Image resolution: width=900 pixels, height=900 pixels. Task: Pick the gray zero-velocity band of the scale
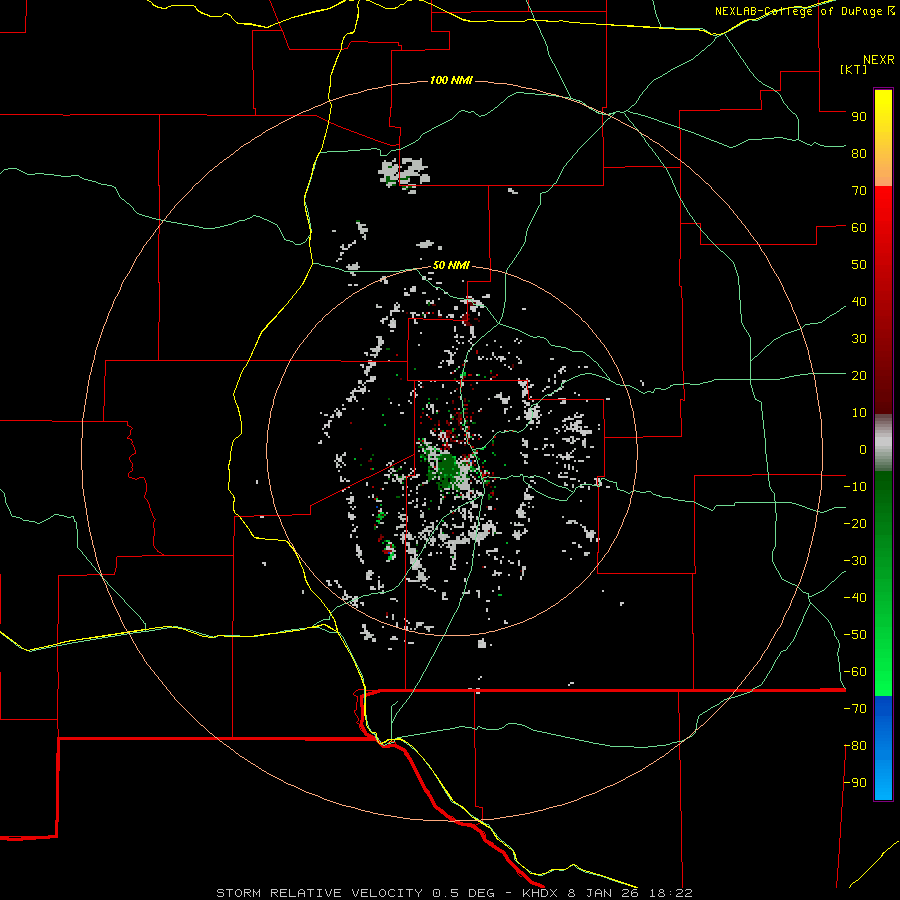click(x=883, y=443)
